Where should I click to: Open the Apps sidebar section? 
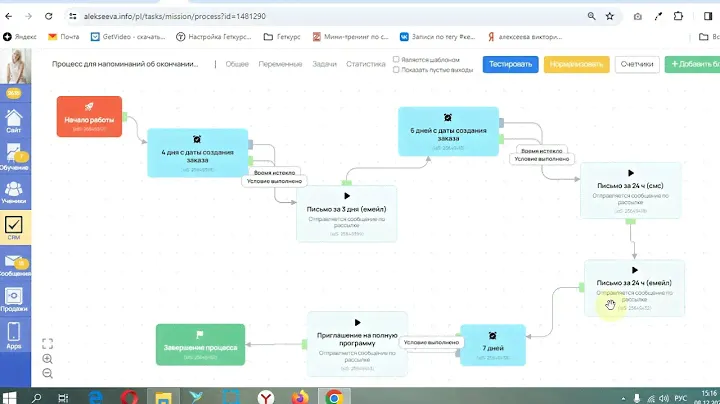(x=15, y=337)
